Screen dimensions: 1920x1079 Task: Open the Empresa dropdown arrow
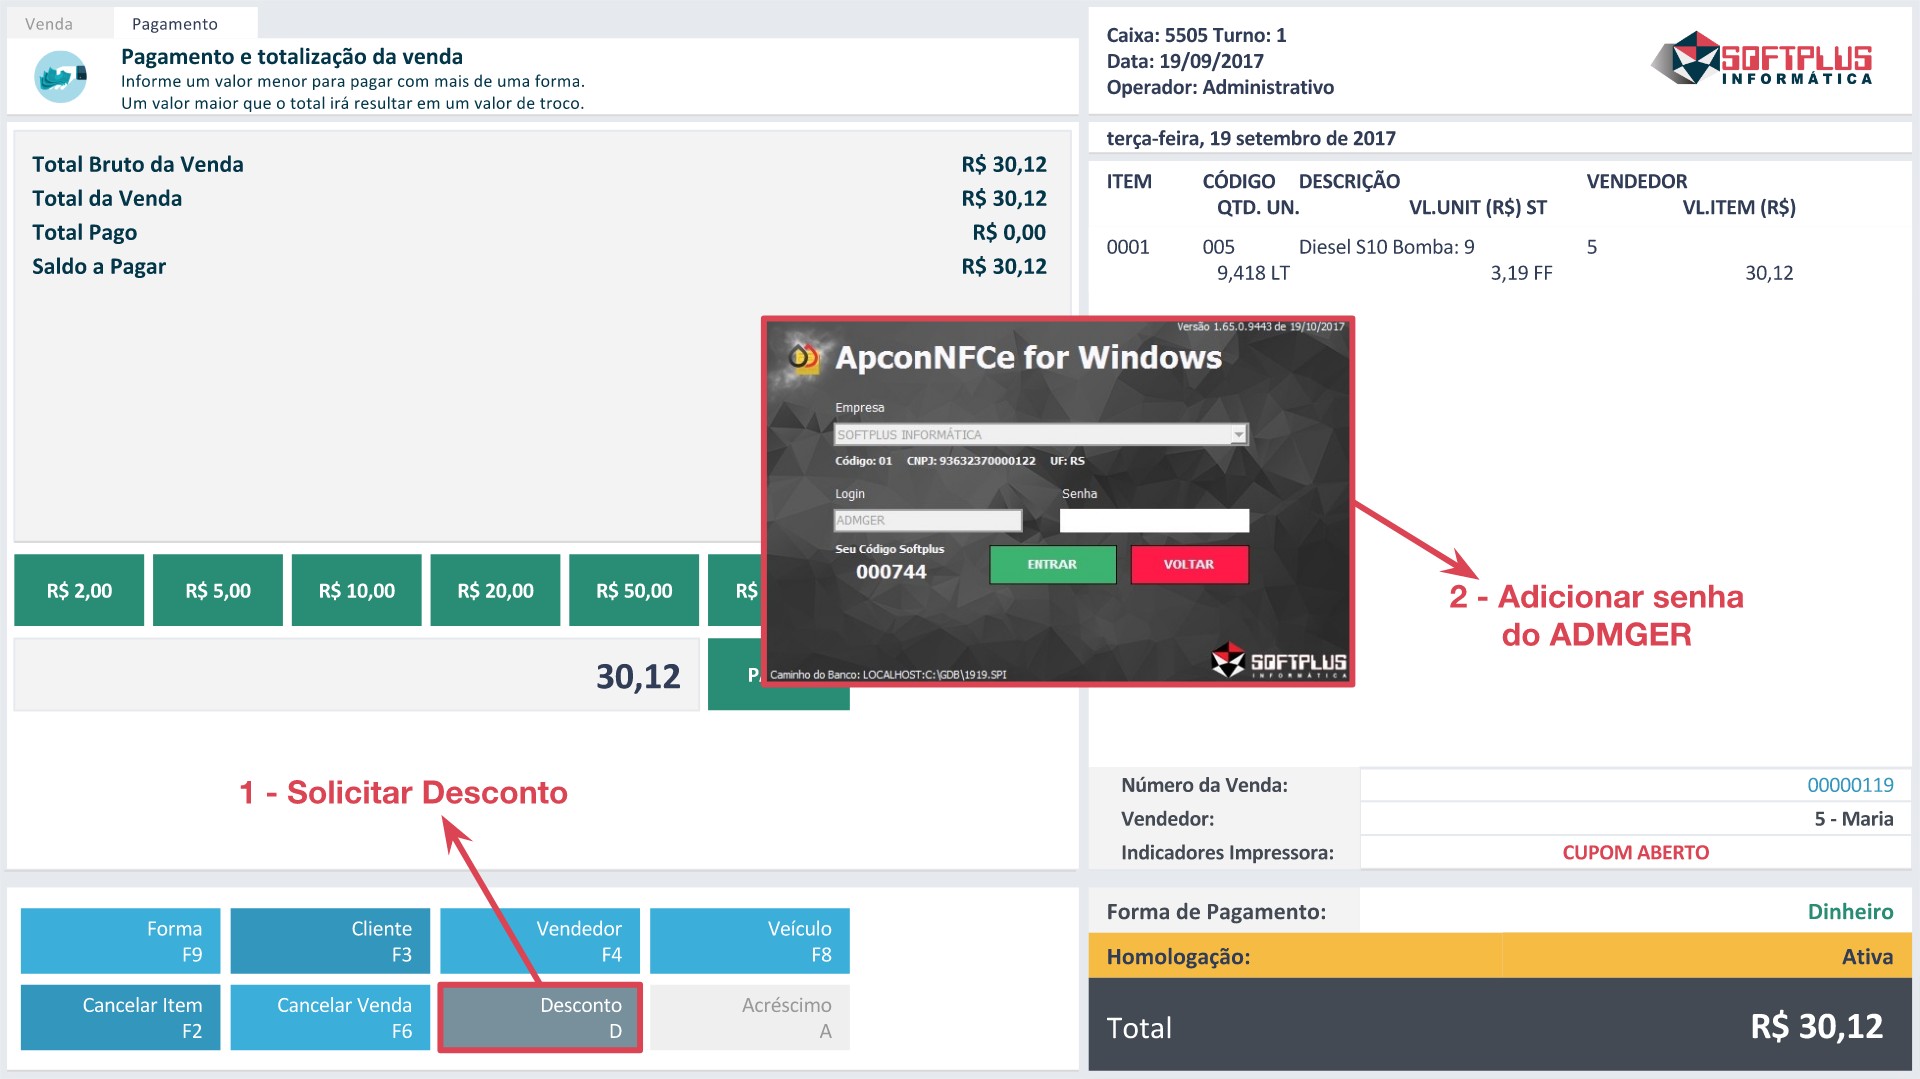(x=1239, y=435)
